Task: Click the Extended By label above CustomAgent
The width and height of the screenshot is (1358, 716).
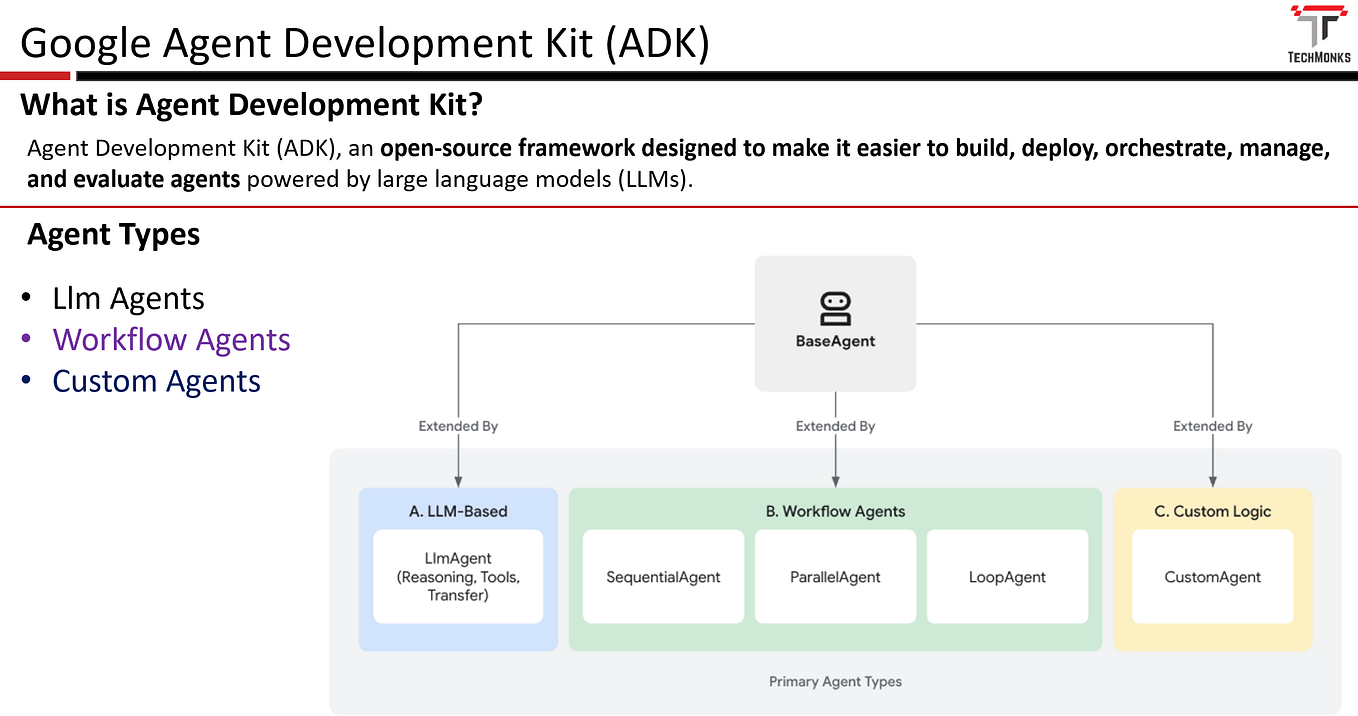Action: click(1212, 425)
